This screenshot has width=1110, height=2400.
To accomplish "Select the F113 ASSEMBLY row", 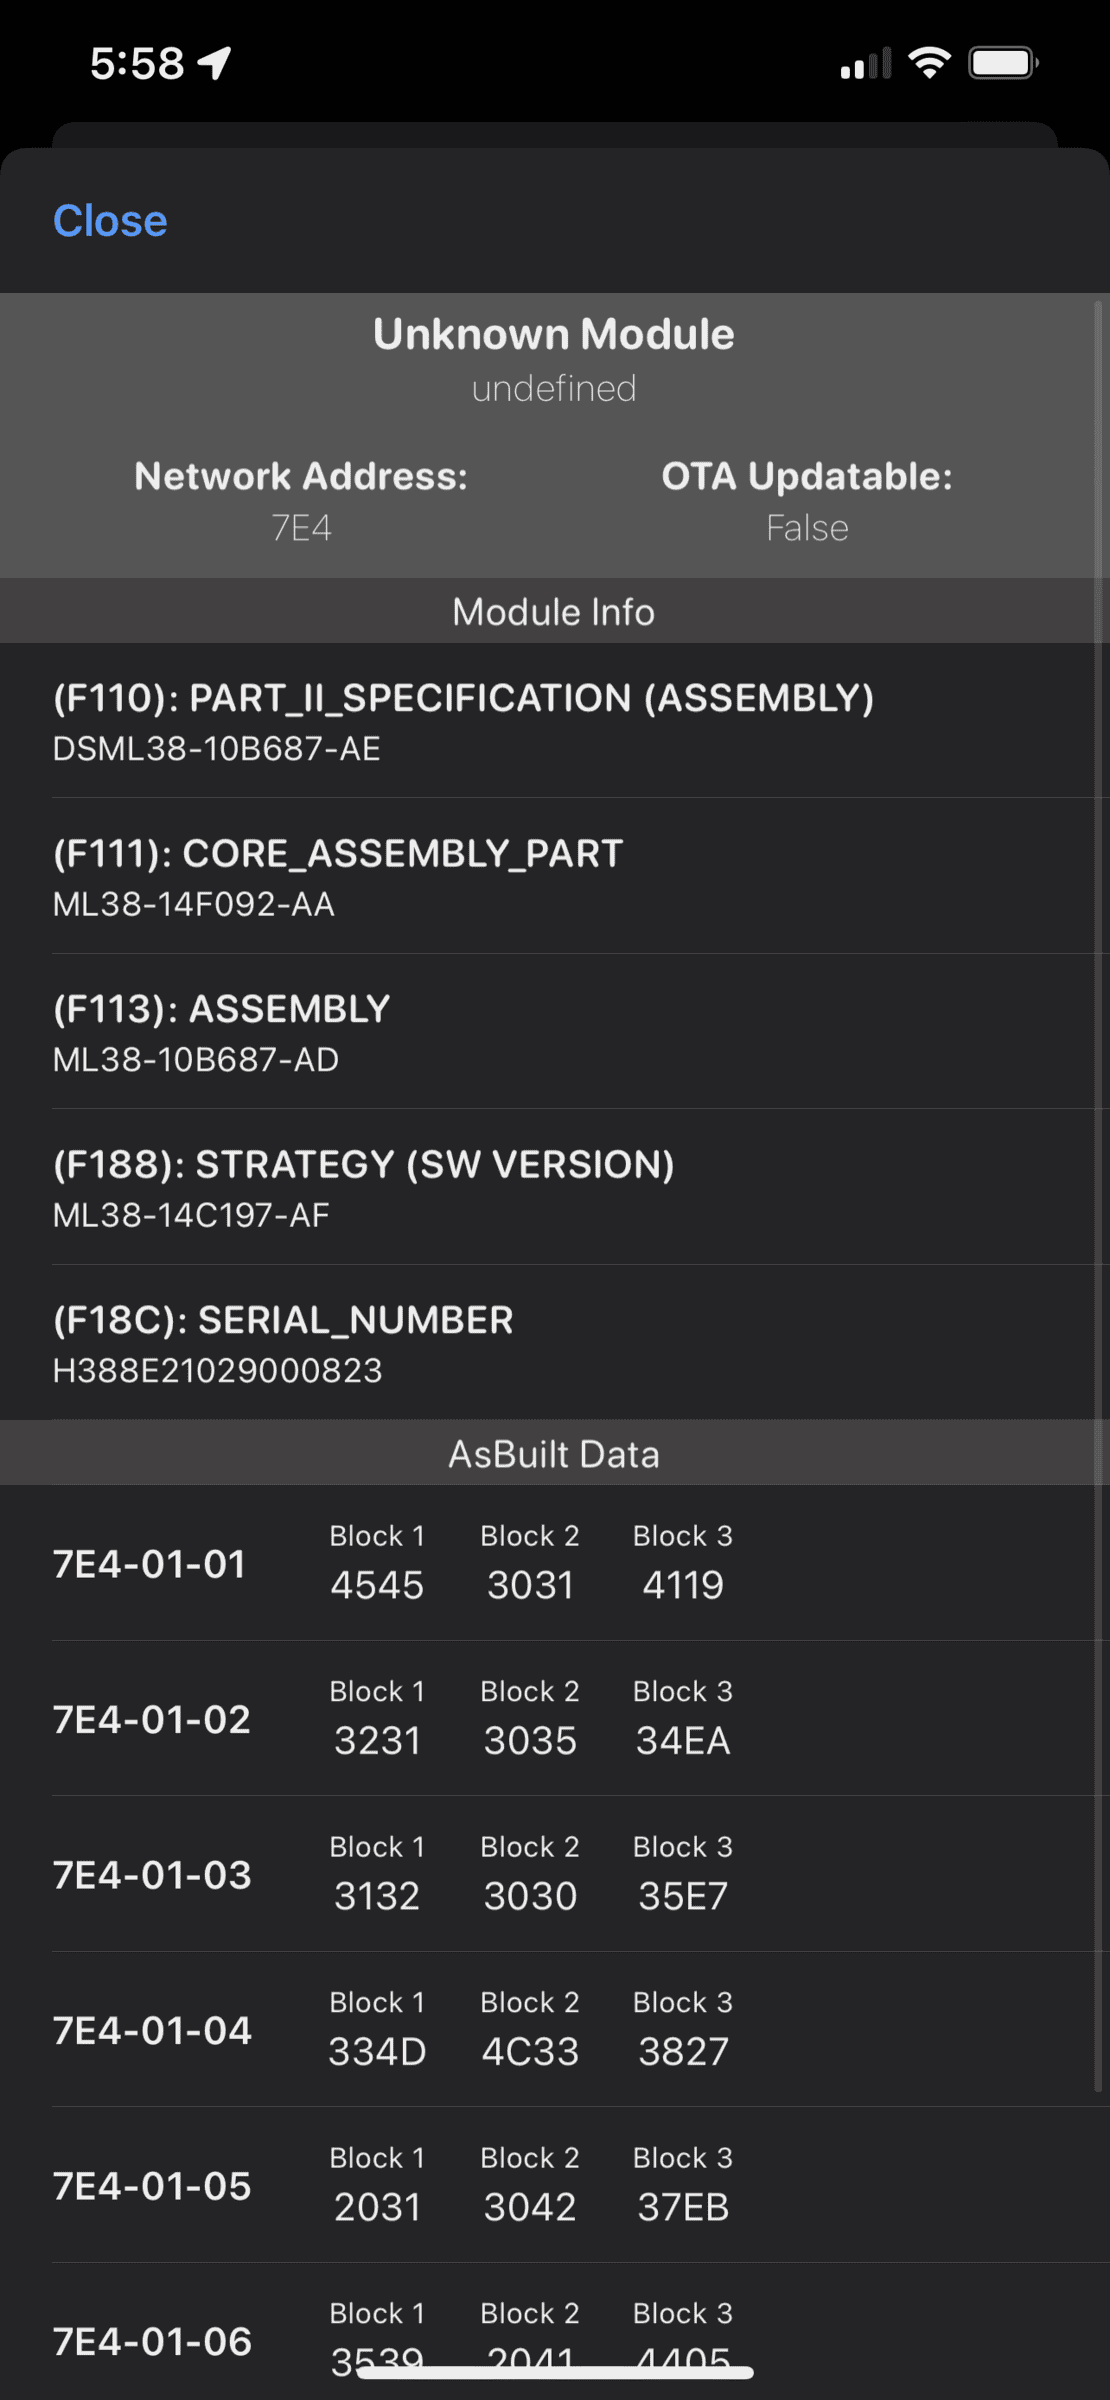I will pyautogui.click(x=222, y=1032).
